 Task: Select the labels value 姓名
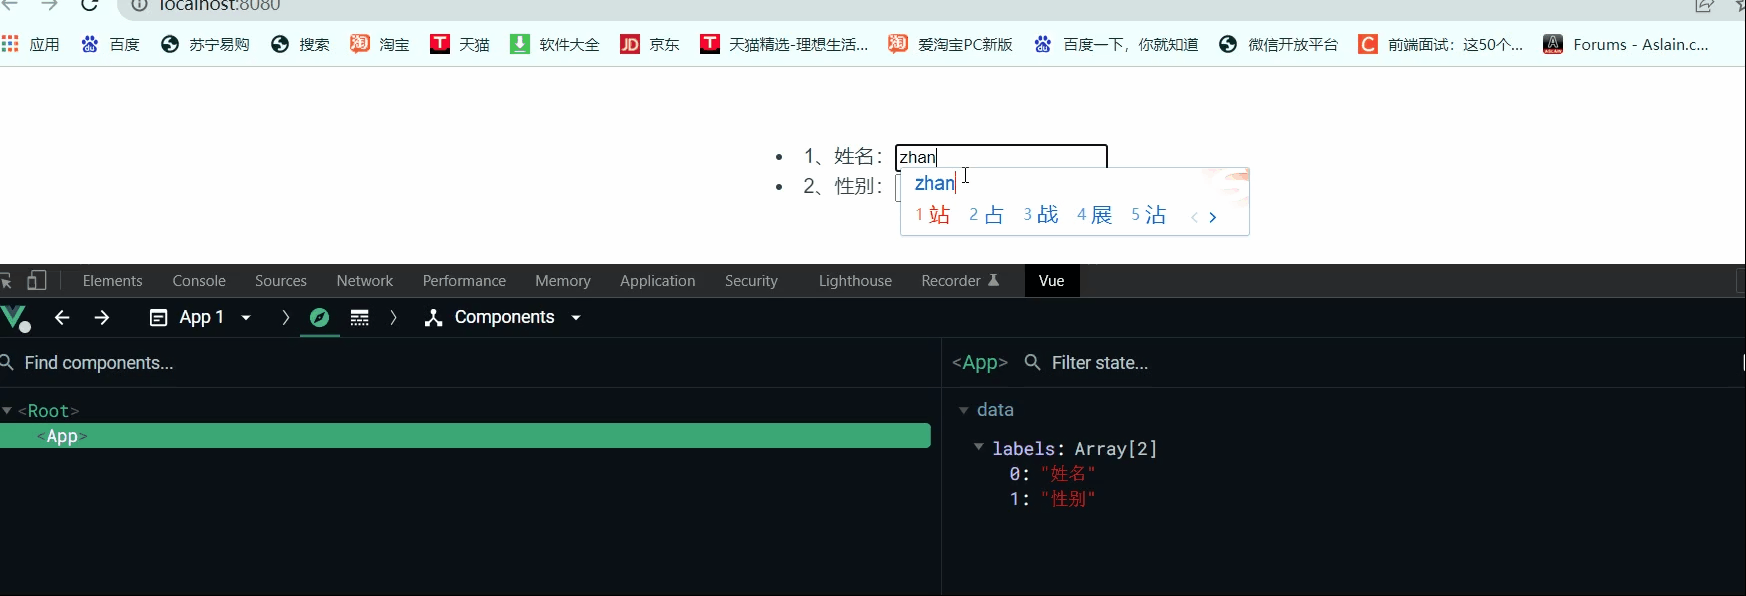1068,474
